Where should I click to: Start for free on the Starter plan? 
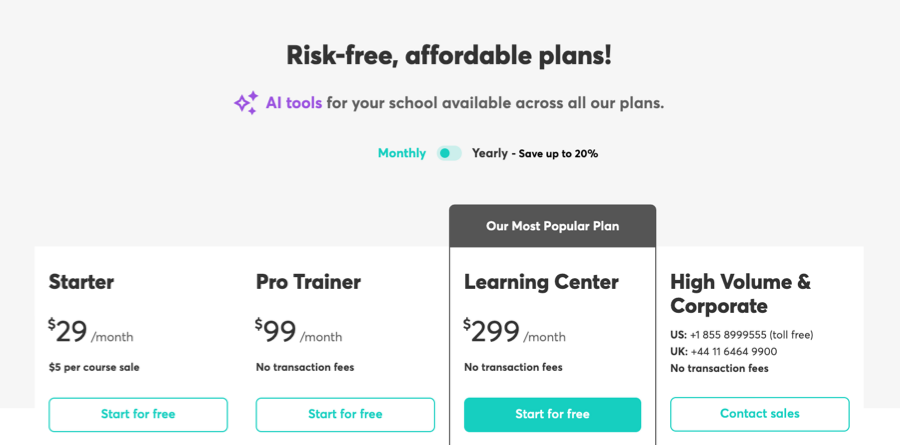[138, 414]
